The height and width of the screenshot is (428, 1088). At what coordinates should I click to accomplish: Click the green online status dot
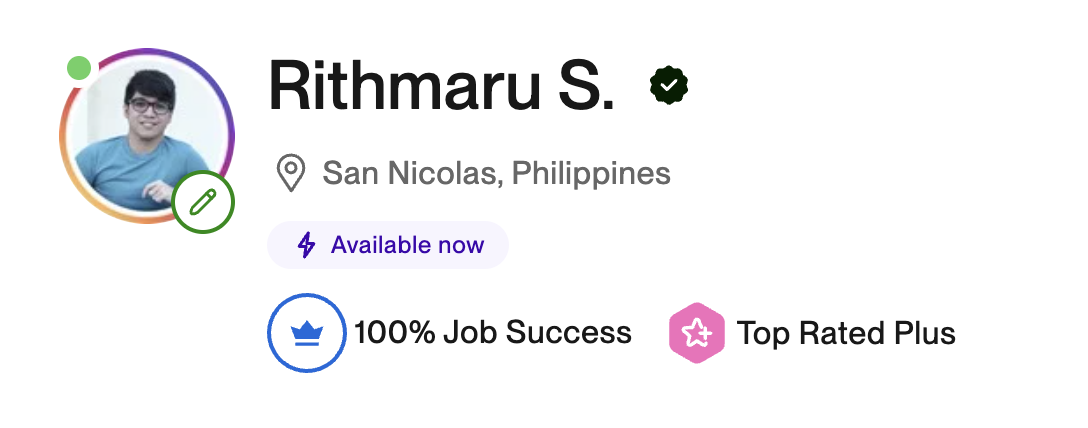click(79, 68)
